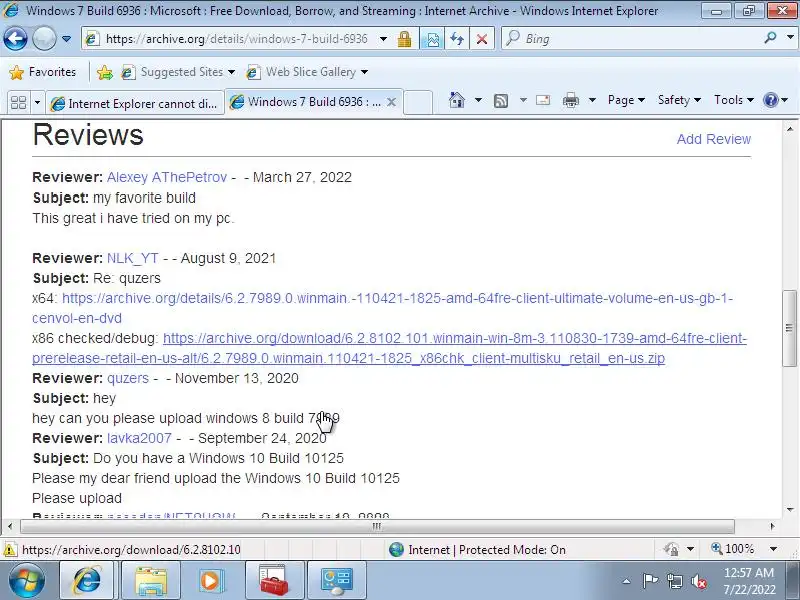Expand the address bar URL history dropdown

pyautogui.click(x=384, y=39)
